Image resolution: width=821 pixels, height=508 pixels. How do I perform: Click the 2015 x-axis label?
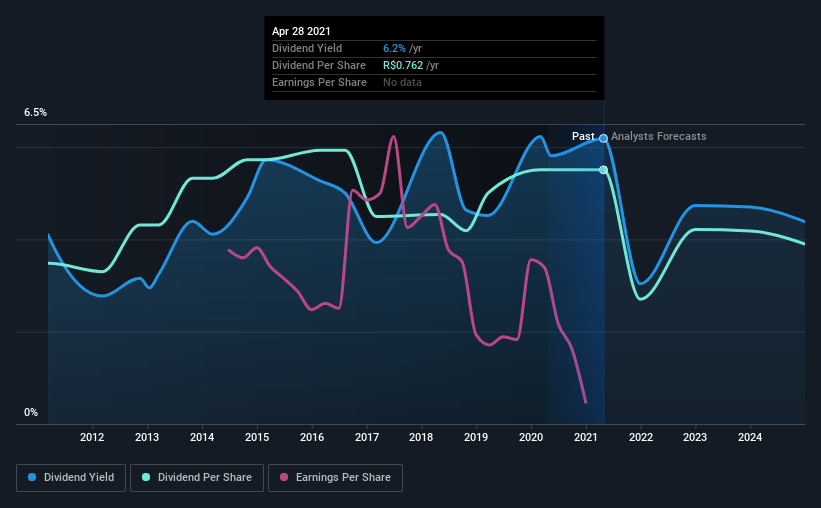click(x=257, y=437)
